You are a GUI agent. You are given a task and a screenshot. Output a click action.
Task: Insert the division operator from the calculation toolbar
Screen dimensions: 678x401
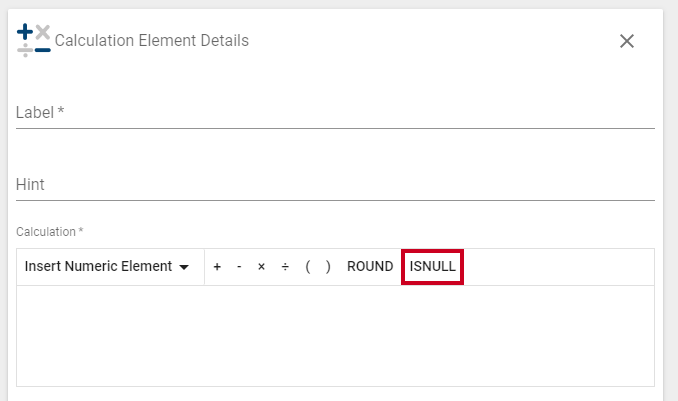285,267
